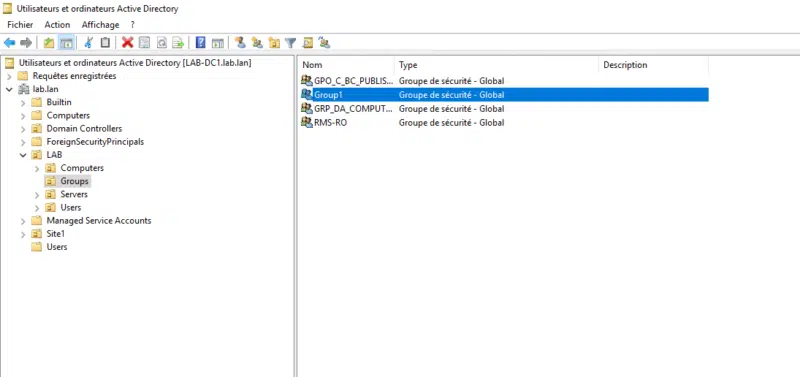800x377 pixels.
Task: Open the Affichage menu
Action: tap(101, 24)
